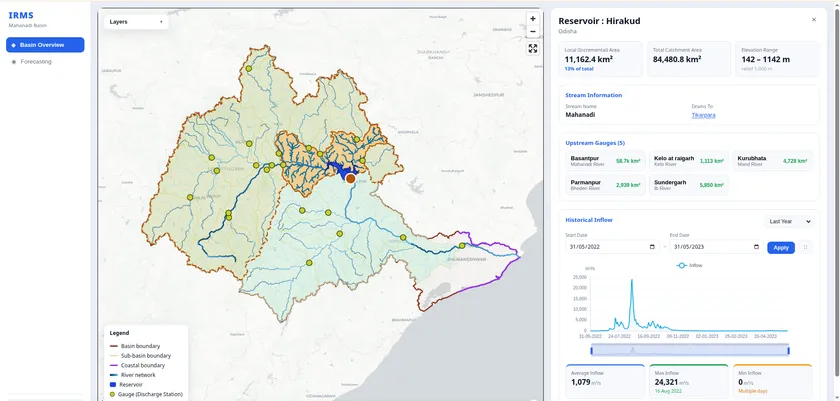Close the Hirakud reservoir details panel
Screen dimensions: 840x401
tap(814, 20)
